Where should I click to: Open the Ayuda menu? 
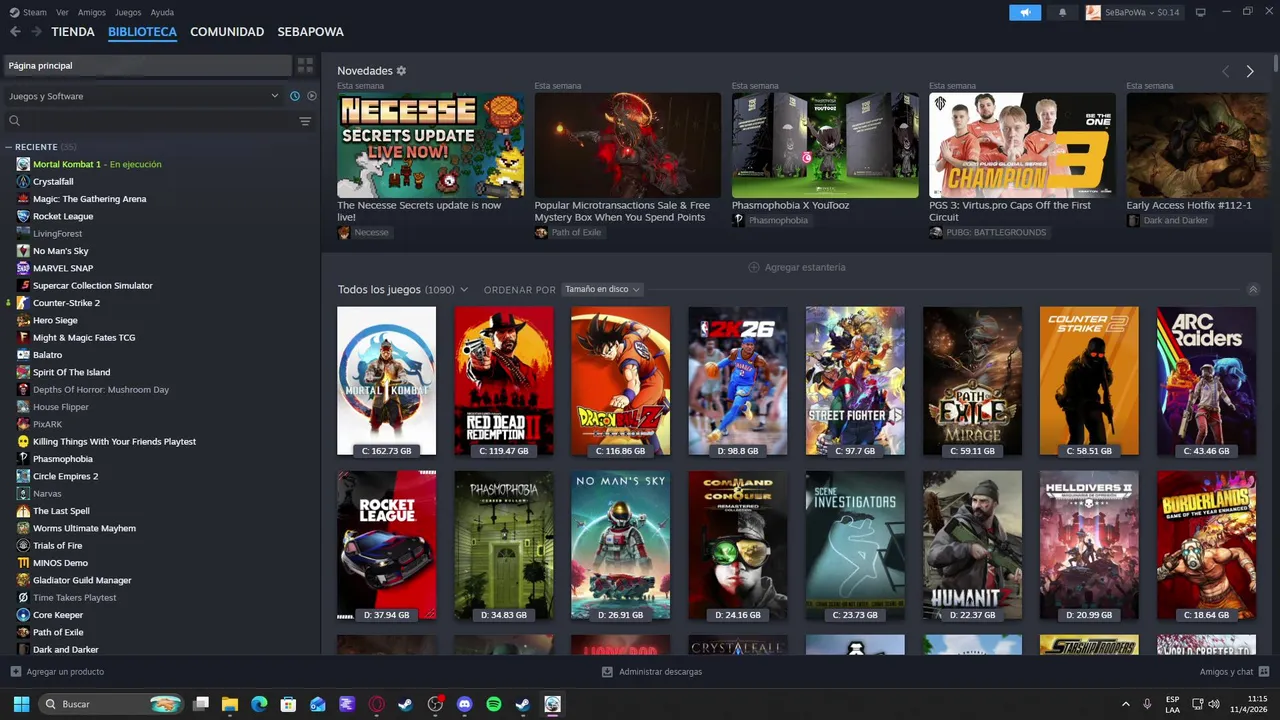tap(162, 12)
